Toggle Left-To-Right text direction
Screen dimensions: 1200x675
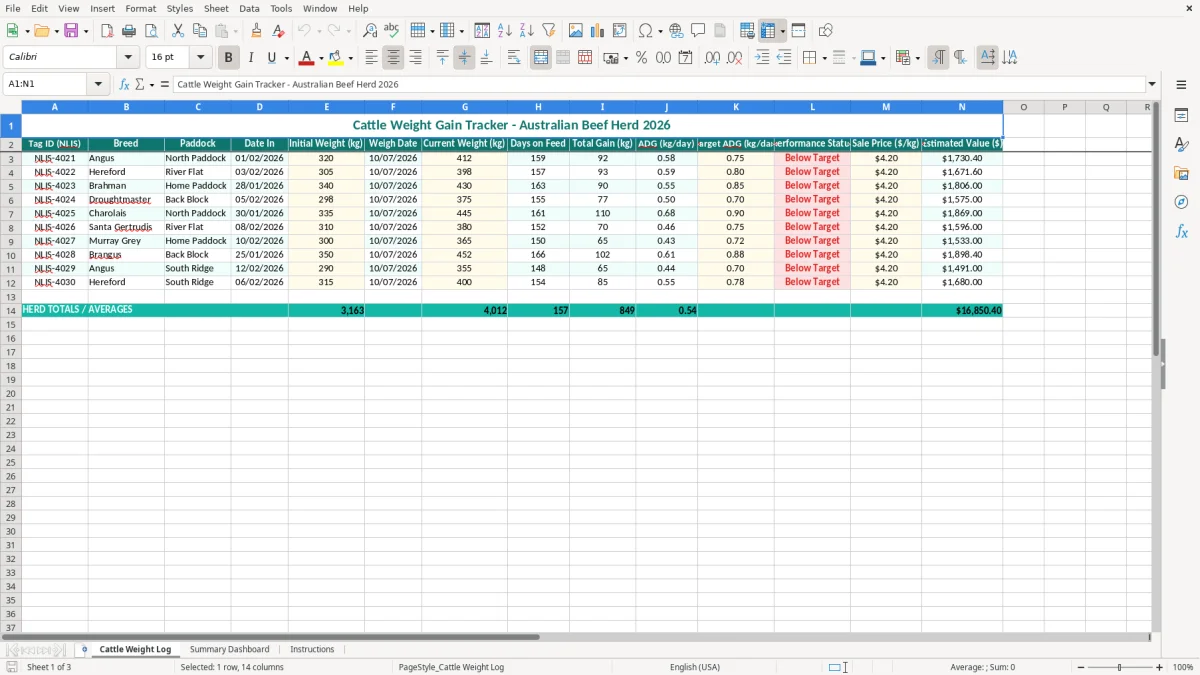click(x=938, y=58)
